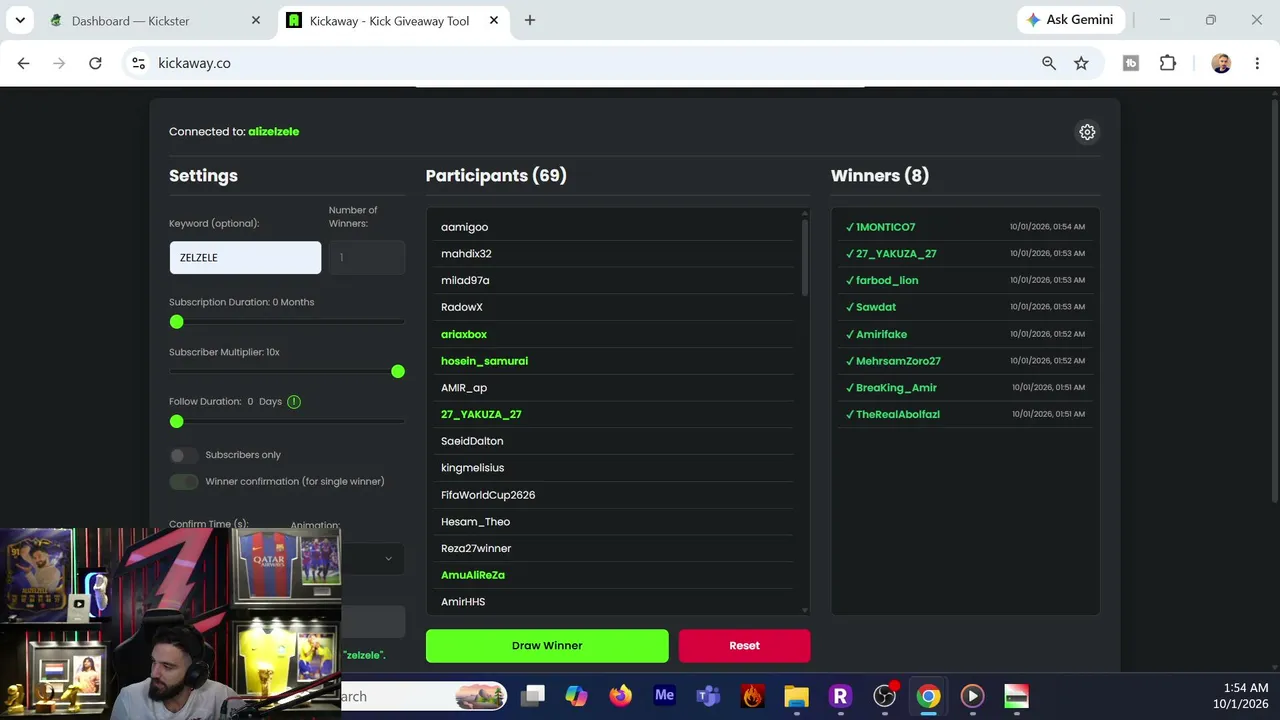Open the flag-colored app on taskbar

pos(1017,696)
